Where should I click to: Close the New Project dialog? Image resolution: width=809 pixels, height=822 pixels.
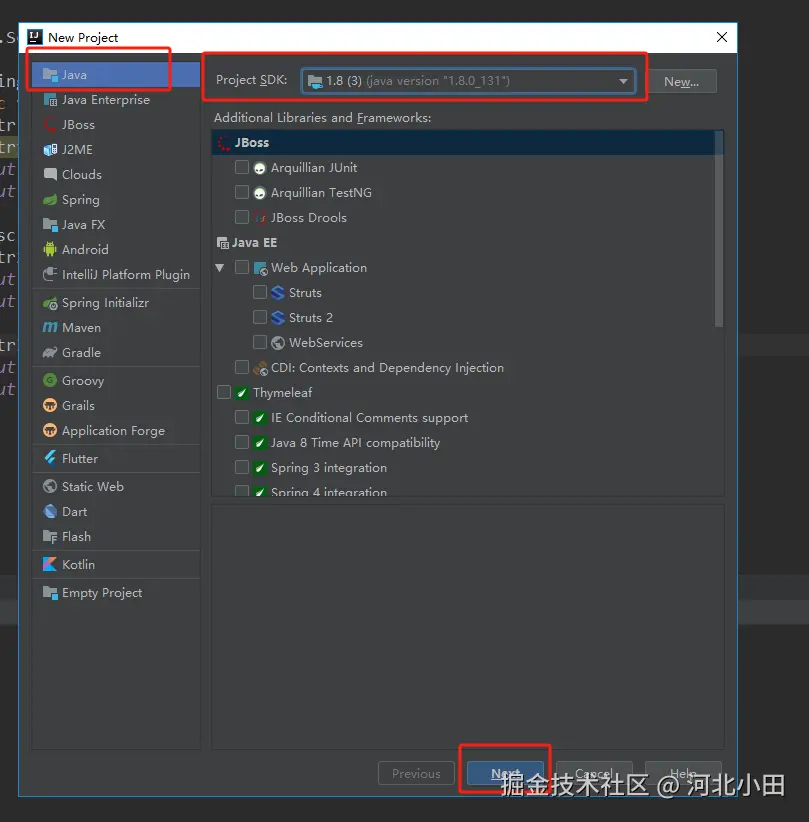(x=722, y=37)
